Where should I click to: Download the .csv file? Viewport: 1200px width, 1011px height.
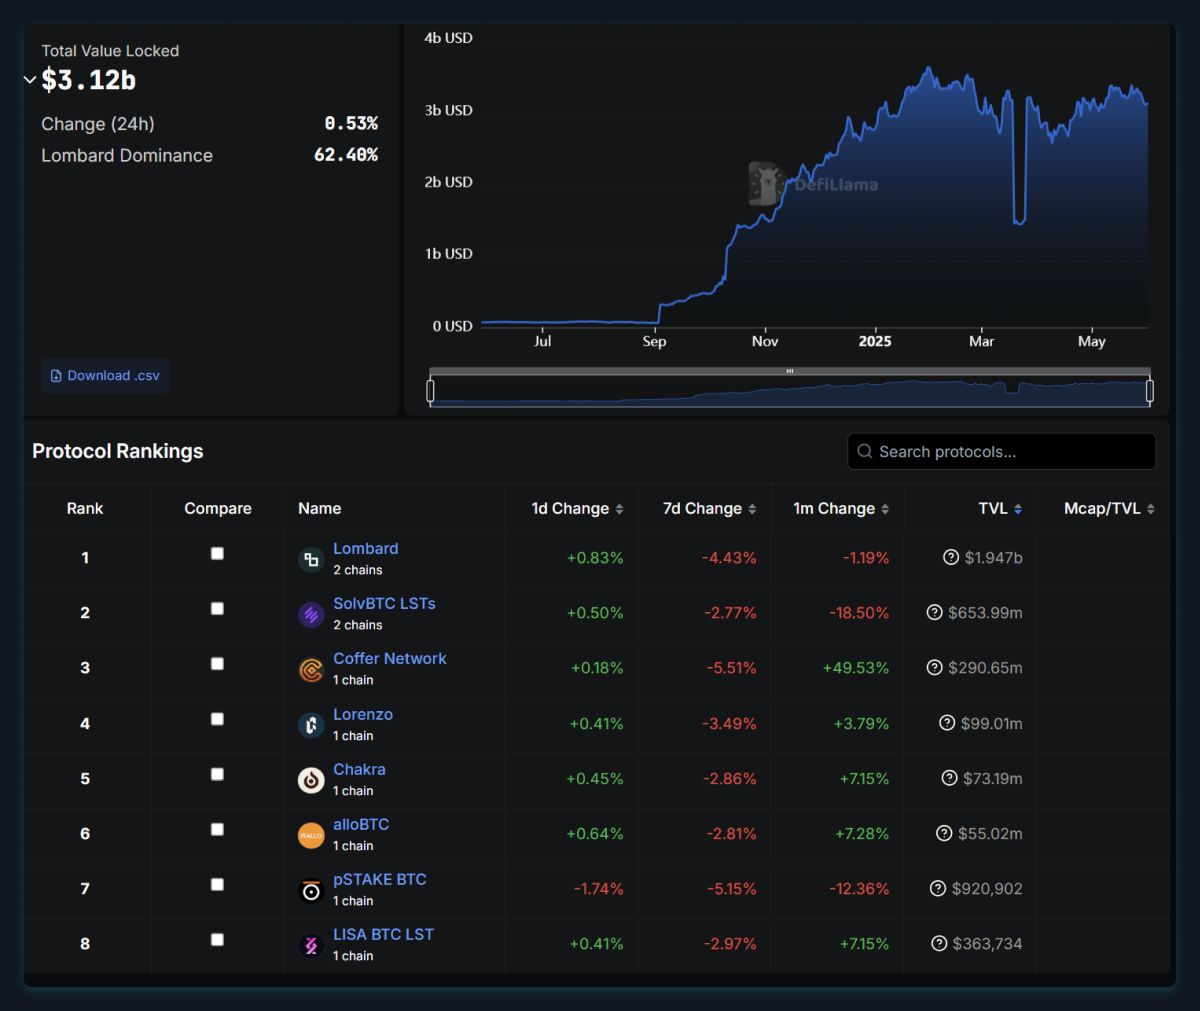tap(105, 376)
